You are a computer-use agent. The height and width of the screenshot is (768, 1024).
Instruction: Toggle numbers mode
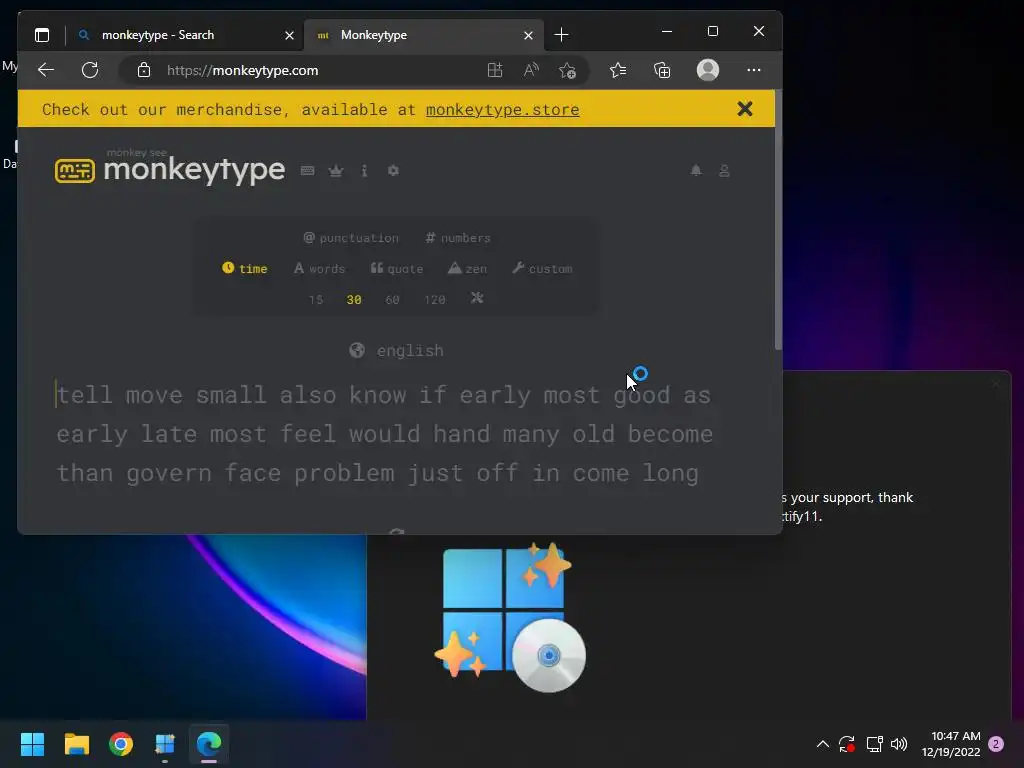(458, 238)
